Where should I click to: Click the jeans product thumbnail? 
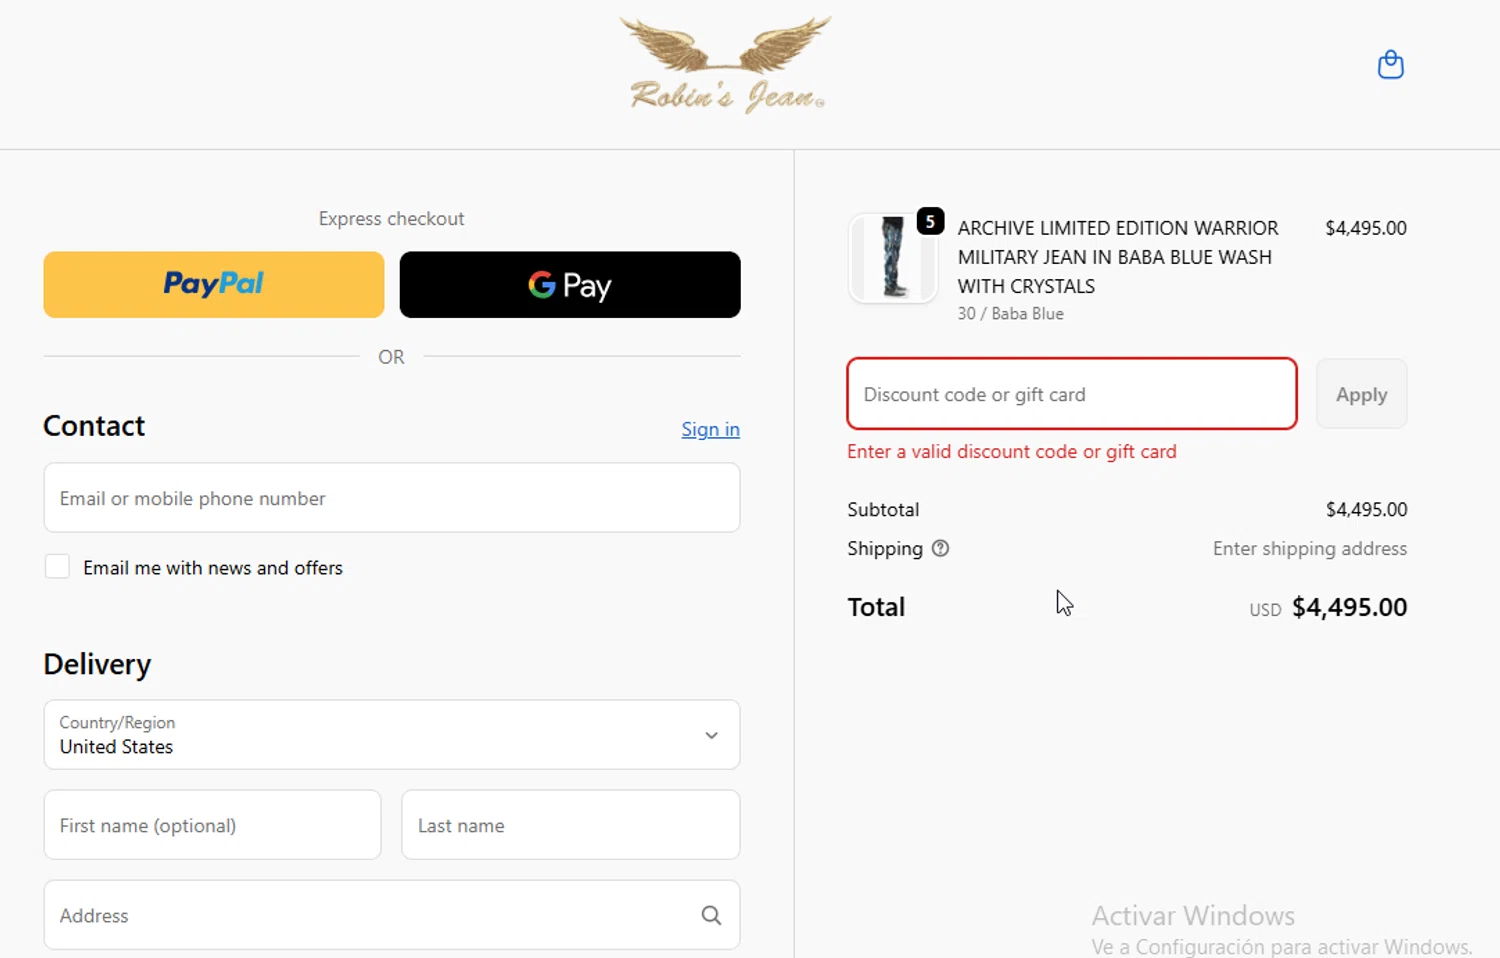(x=892, y=258)
